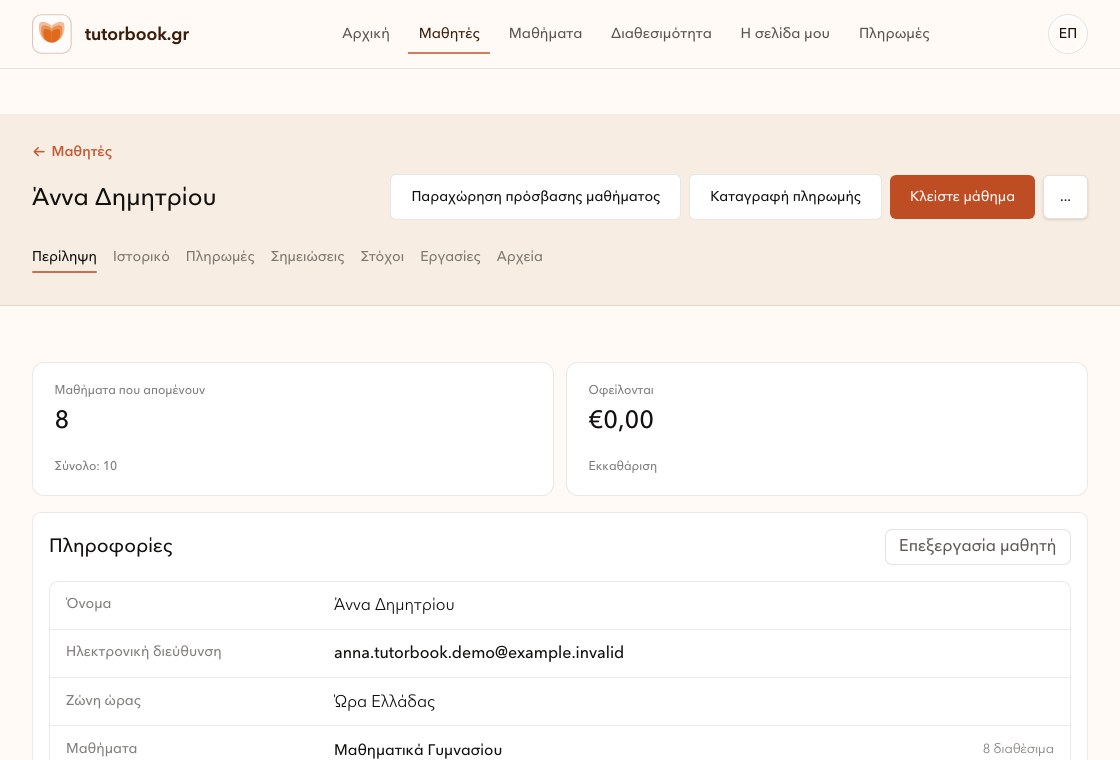Click Επεξεργασία μαθητή button
Viewport: 1120px width, 760px height.
click(x=977, y=546)
